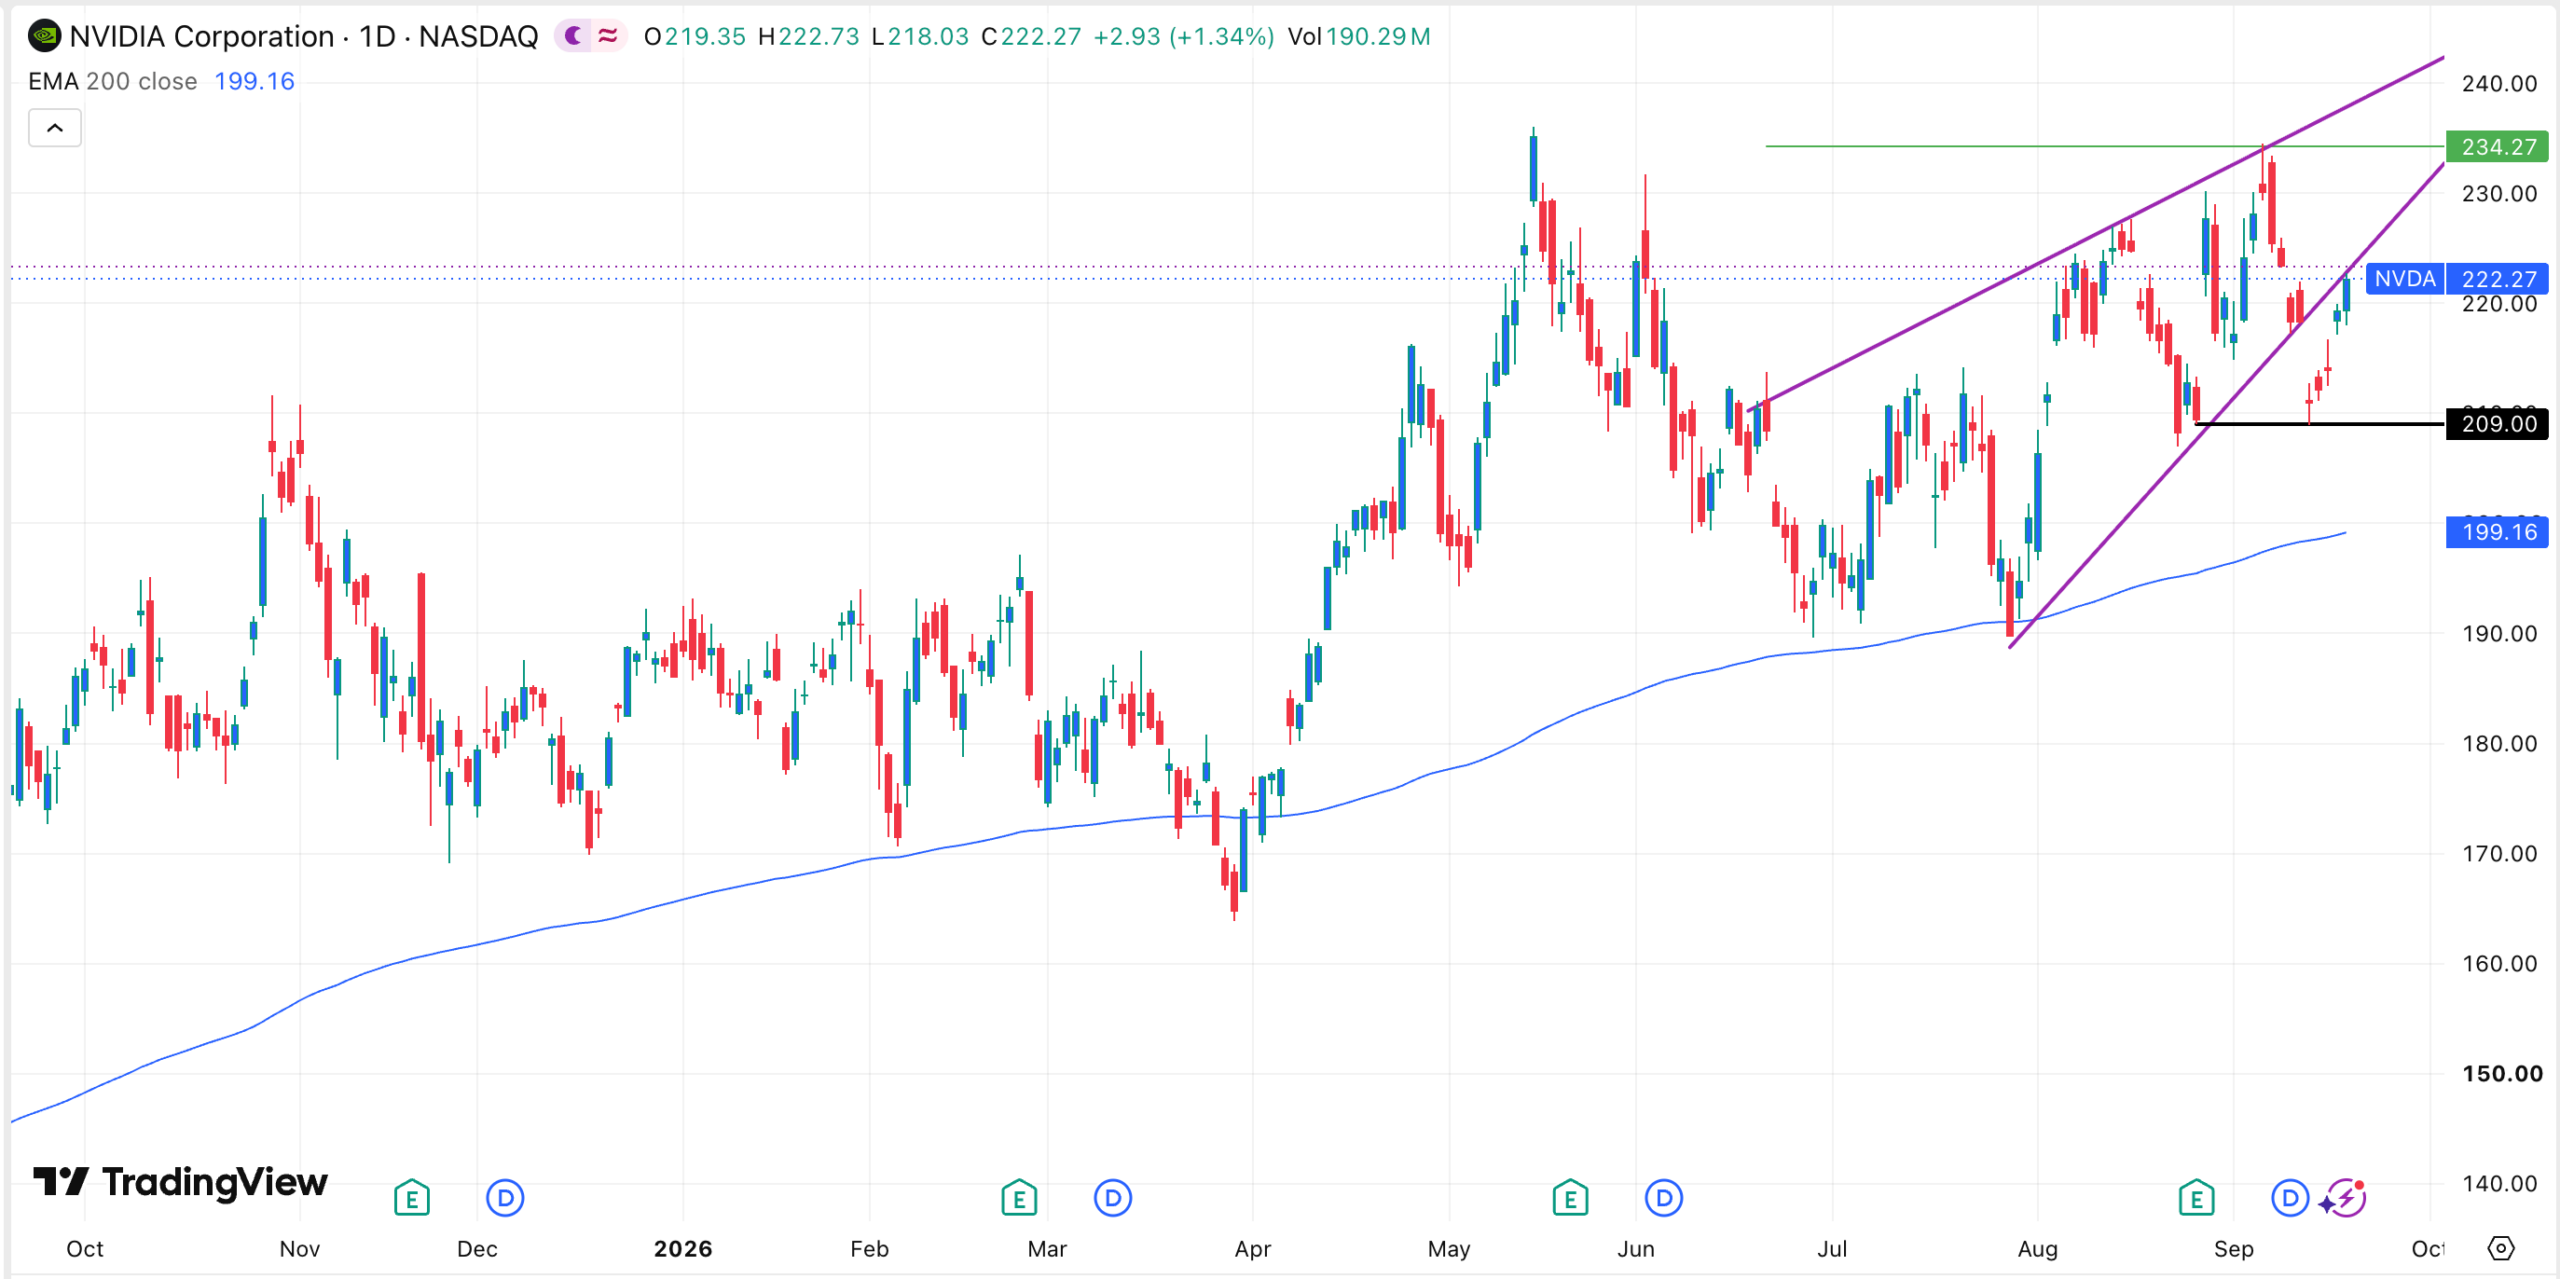Open the June dividend D marker

pos(1664,1197)
